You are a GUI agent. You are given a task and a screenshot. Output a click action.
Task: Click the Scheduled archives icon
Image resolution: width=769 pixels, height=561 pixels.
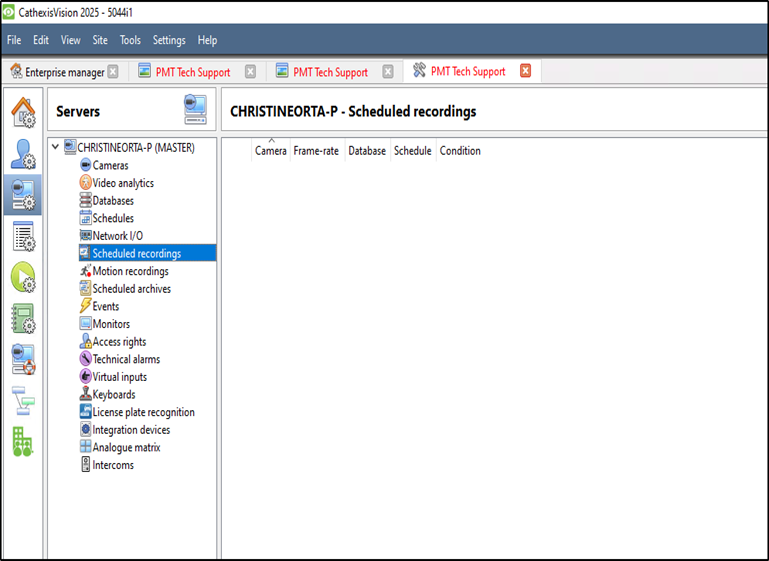(x=85, y=288)
